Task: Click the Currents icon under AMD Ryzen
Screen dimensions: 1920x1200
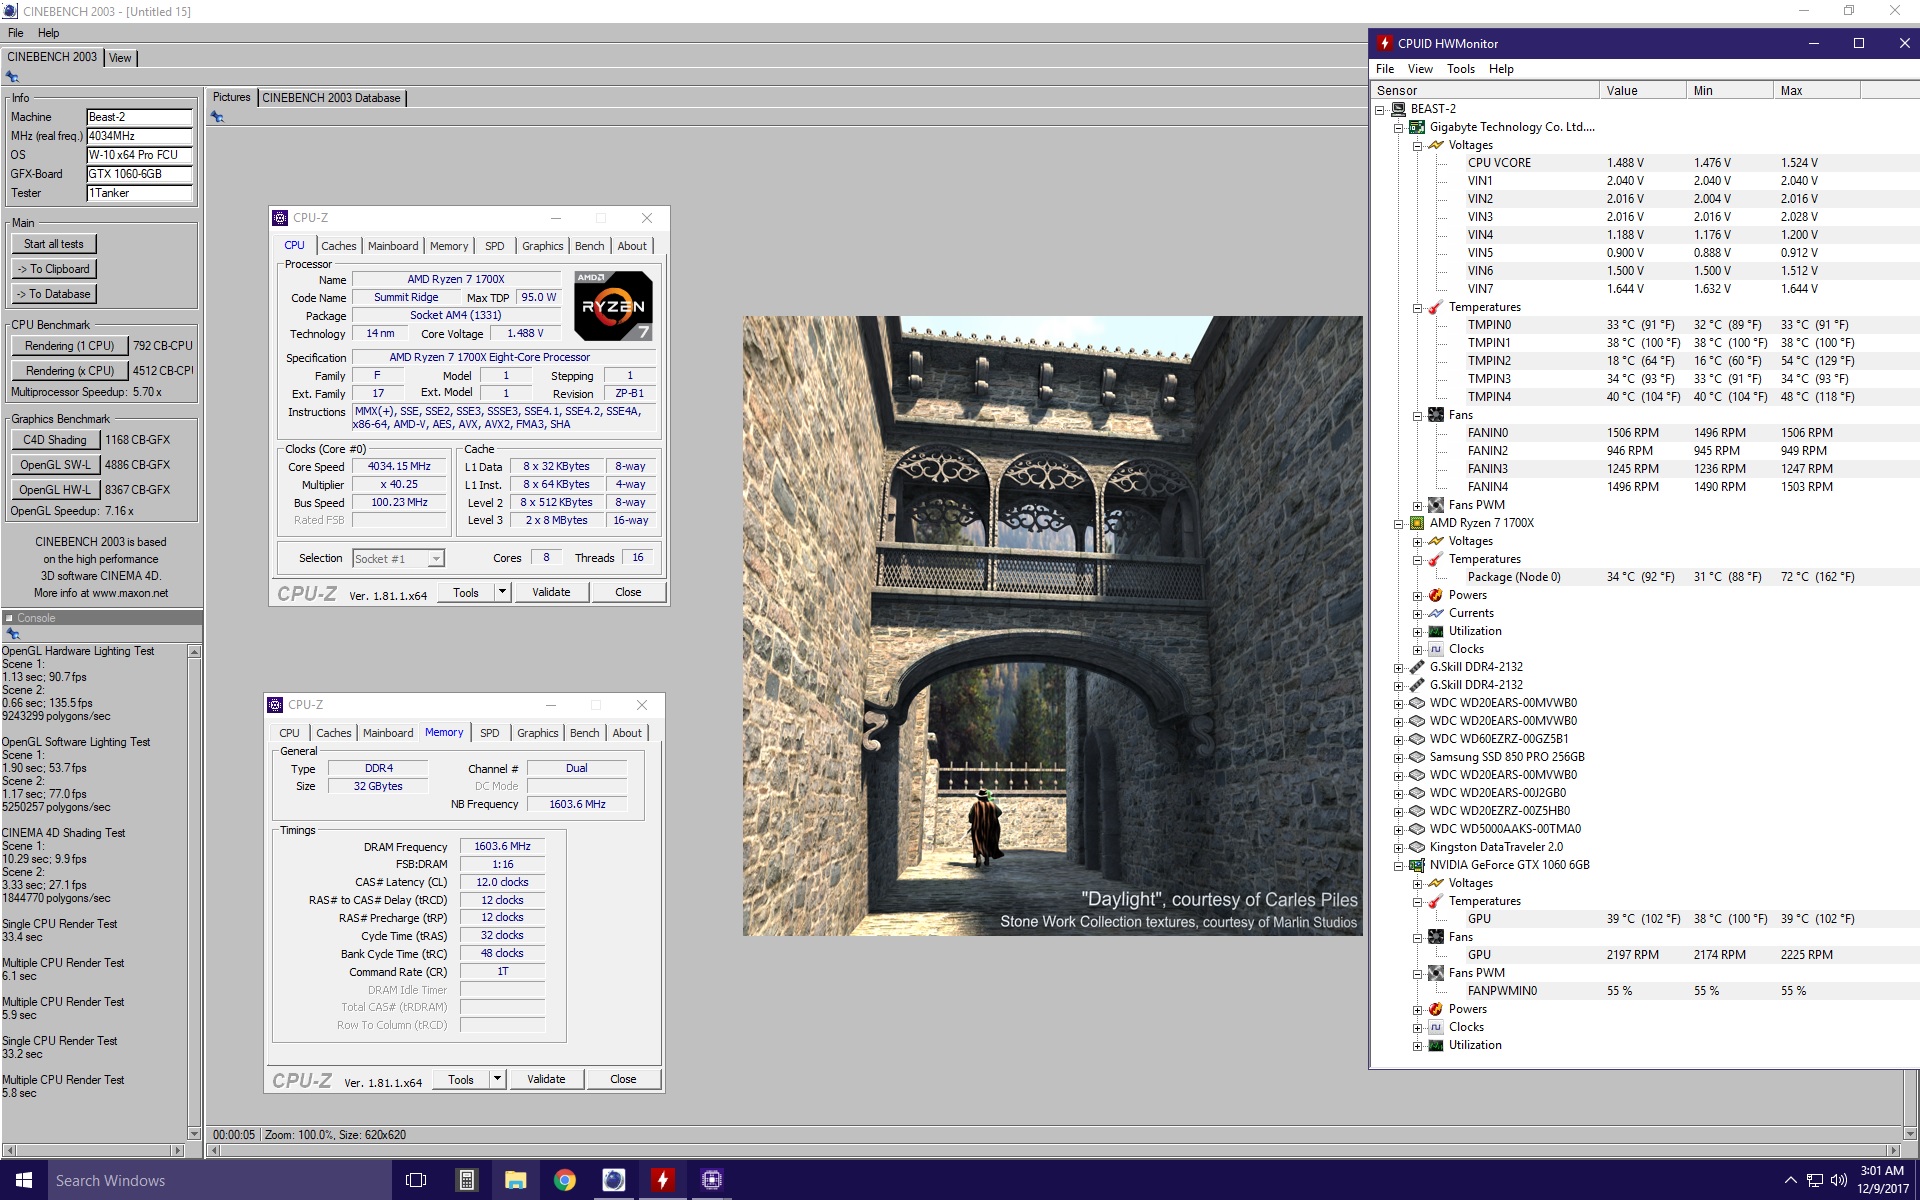Action: coord(1436,613)
